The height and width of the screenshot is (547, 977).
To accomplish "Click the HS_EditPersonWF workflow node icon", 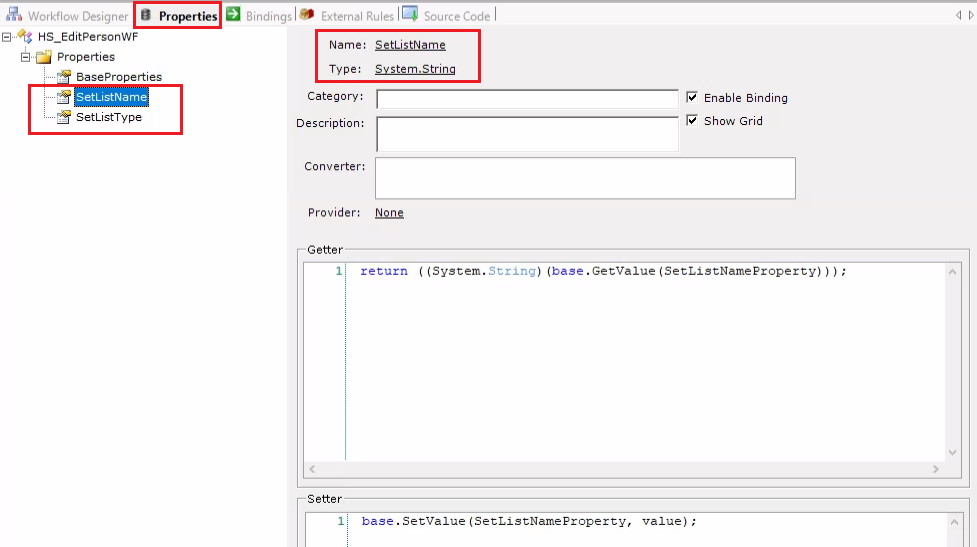I will (25, 36).
